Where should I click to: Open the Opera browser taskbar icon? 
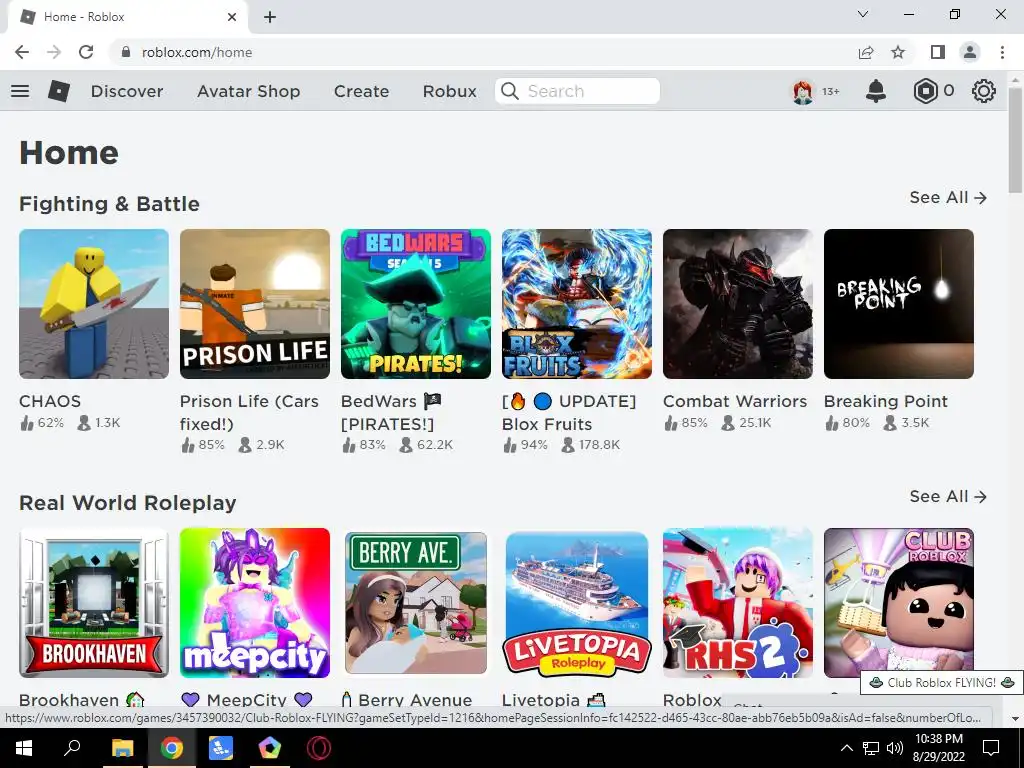[x=319, y=748]
